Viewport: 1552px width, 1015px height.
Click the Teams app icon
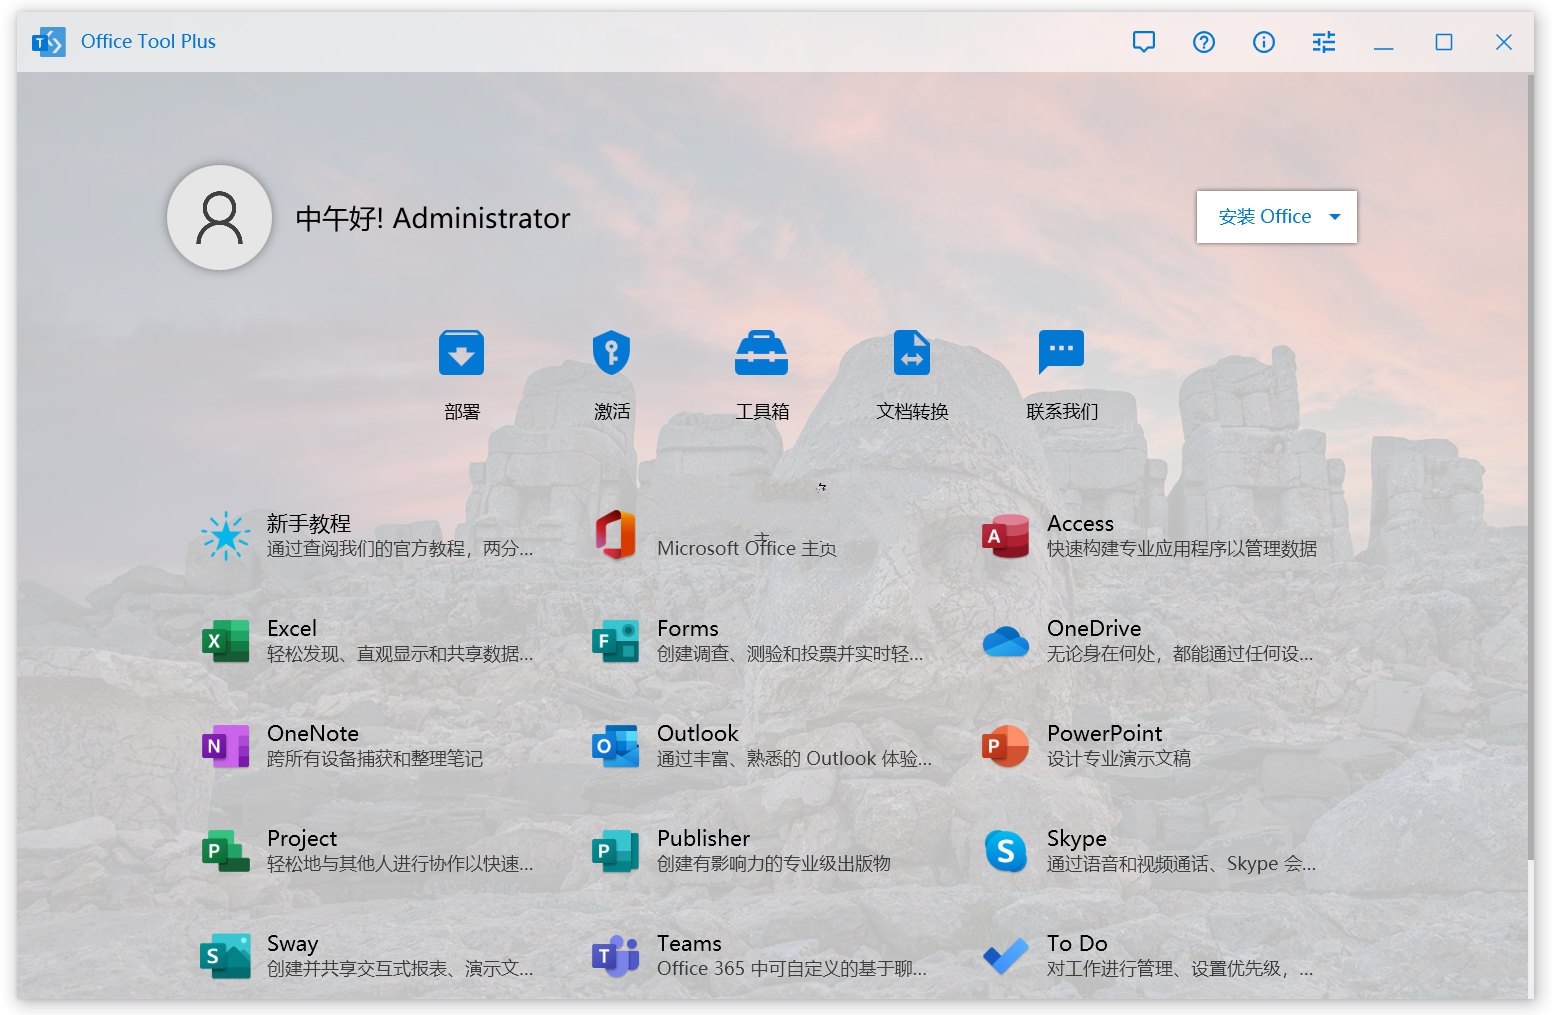615,956
